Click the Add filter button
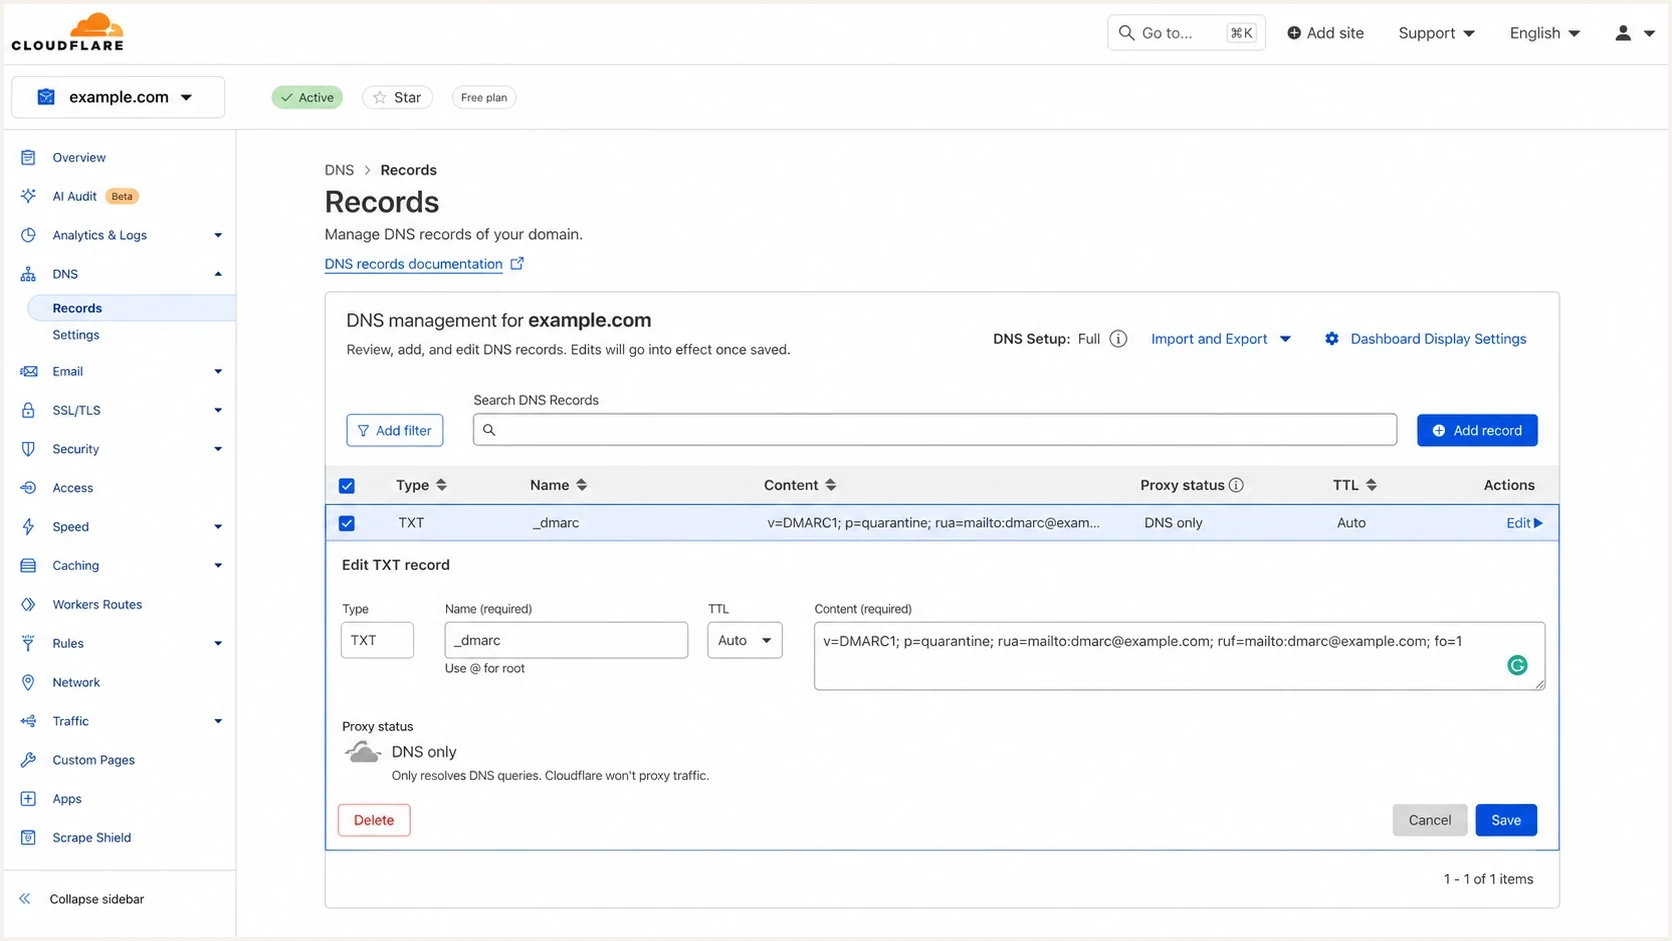Image resolution: width=1672 pixels, height=941 pixels. [395, 430]
